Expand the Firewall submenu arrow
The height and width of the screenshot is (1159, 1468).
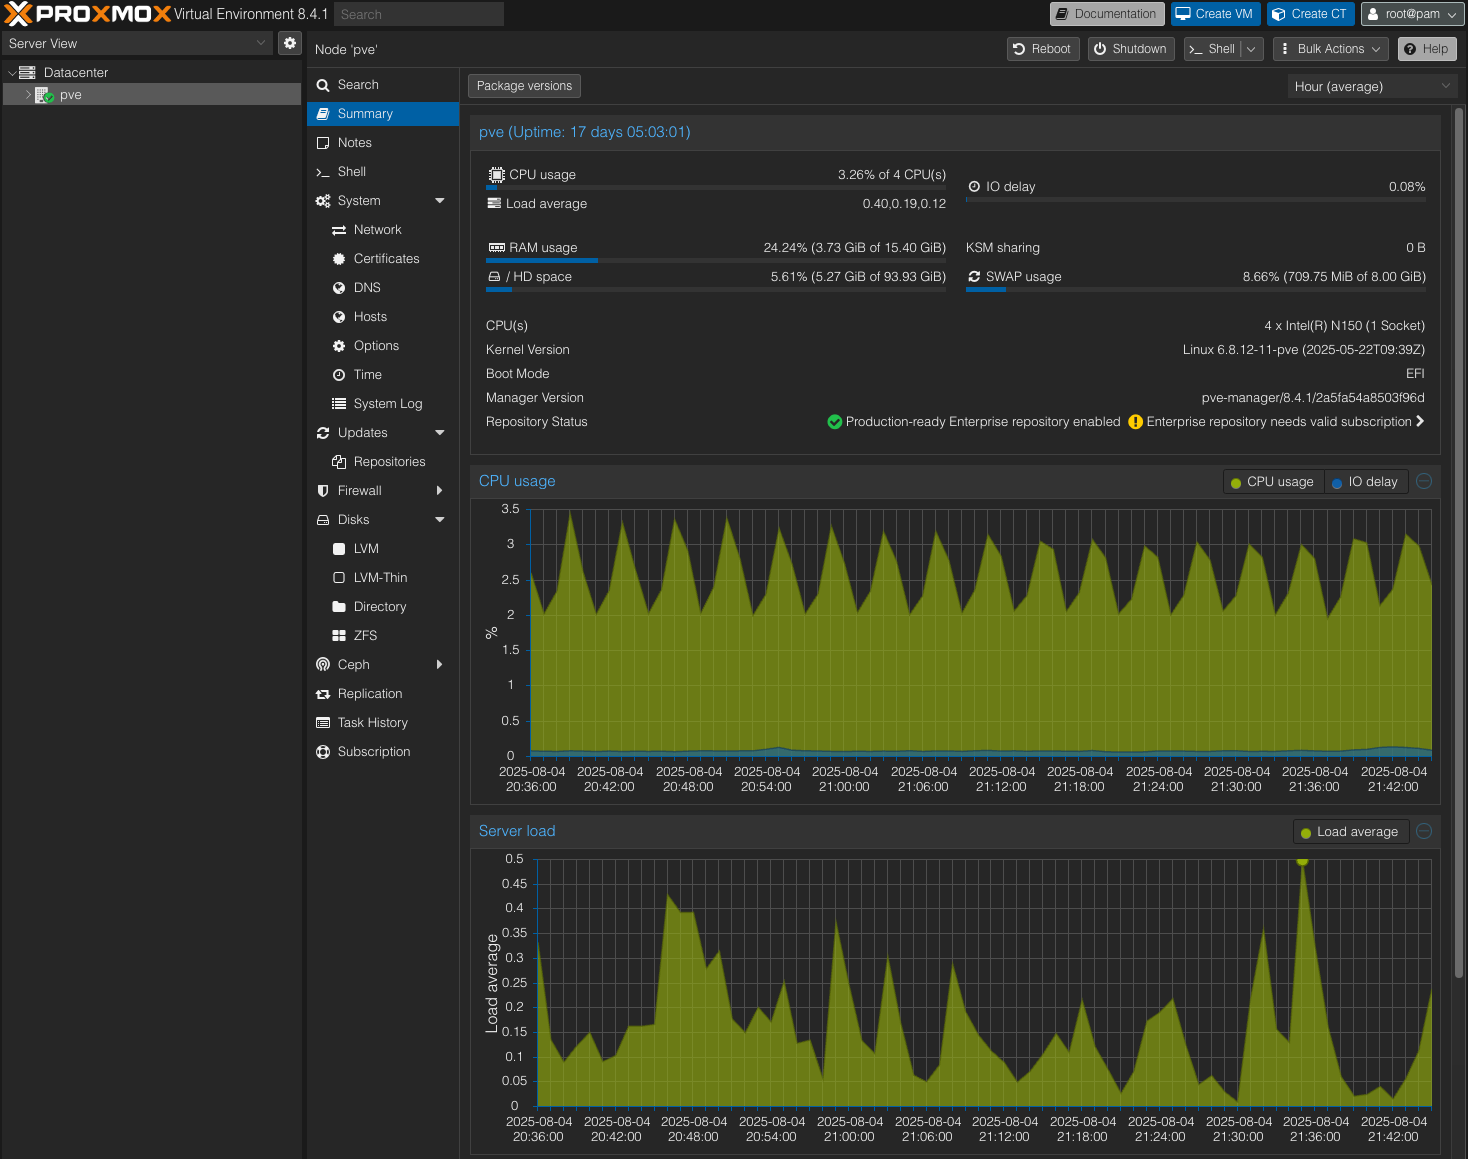click(440, 491)
